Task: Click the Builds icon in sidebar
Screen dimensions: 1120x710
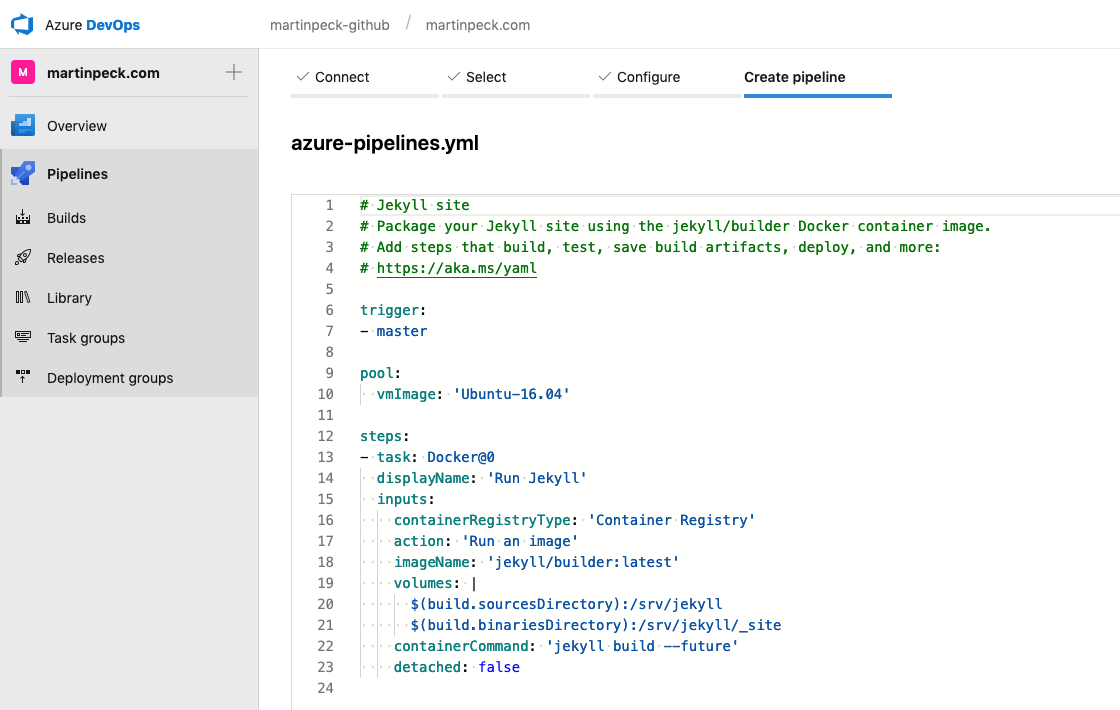Action: [x=23, y=218]
